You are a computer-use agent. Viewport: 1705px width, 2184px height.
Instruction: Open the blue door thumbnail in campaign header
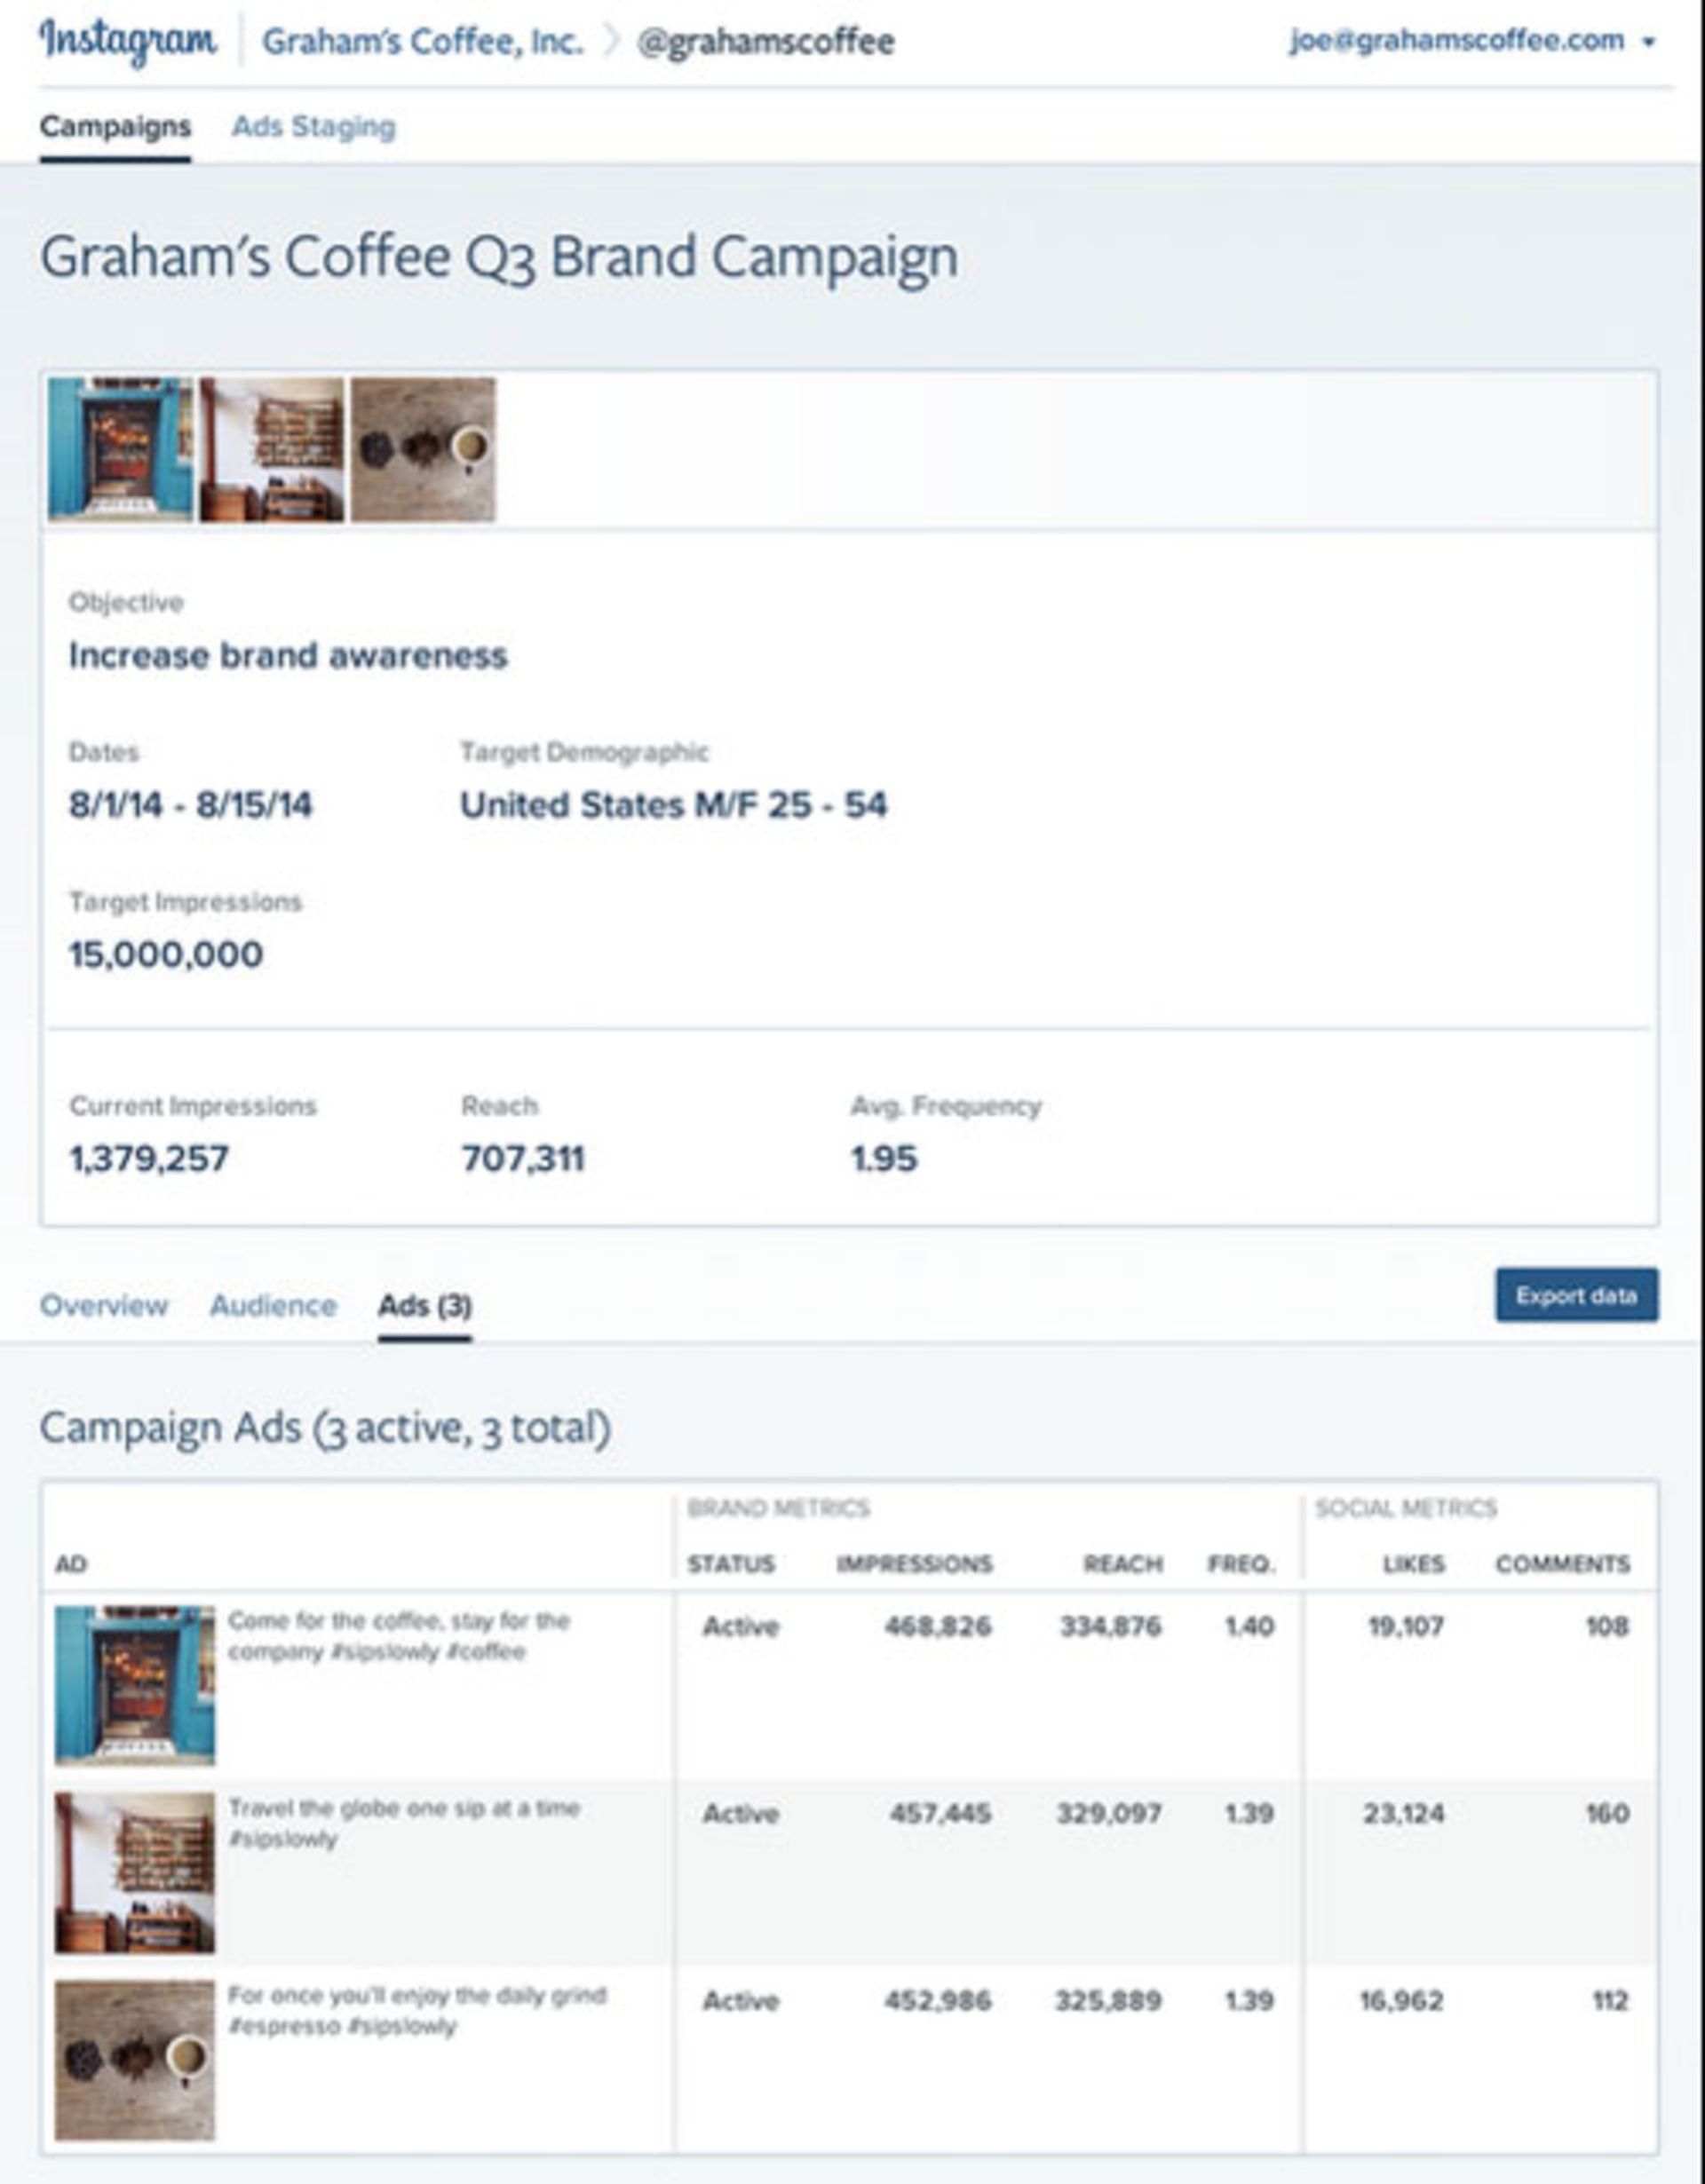point(120,449)
